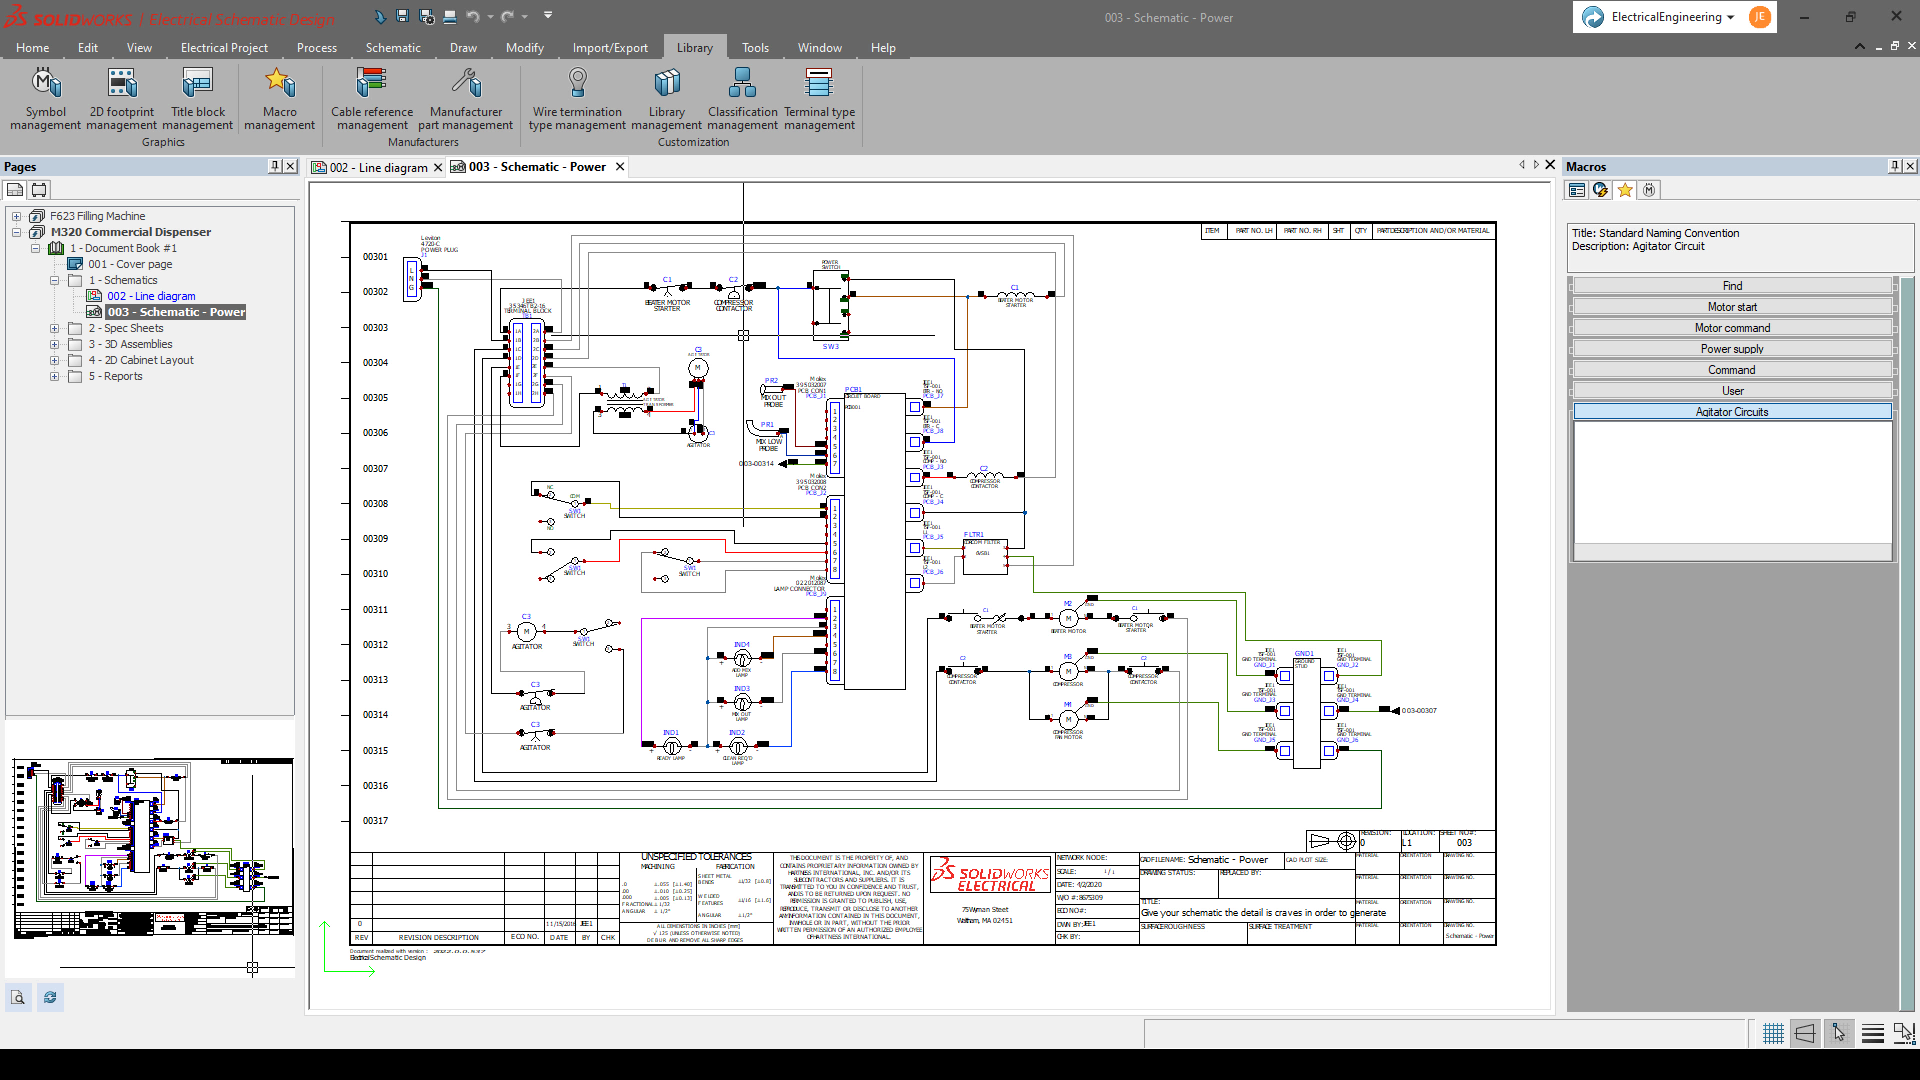Select Agitator Circuits macro item
1920x1080 pixels.
[1731, 411]
